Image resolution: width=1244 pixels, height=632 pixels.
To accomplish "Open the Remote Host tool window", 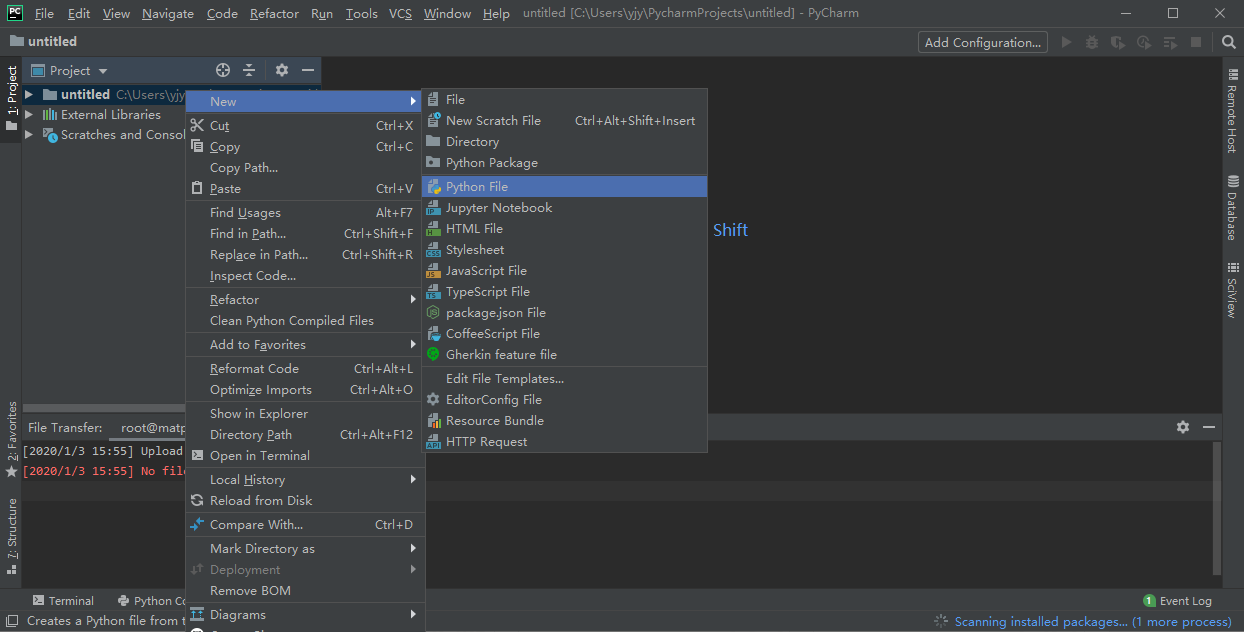I will (1233, 100).
